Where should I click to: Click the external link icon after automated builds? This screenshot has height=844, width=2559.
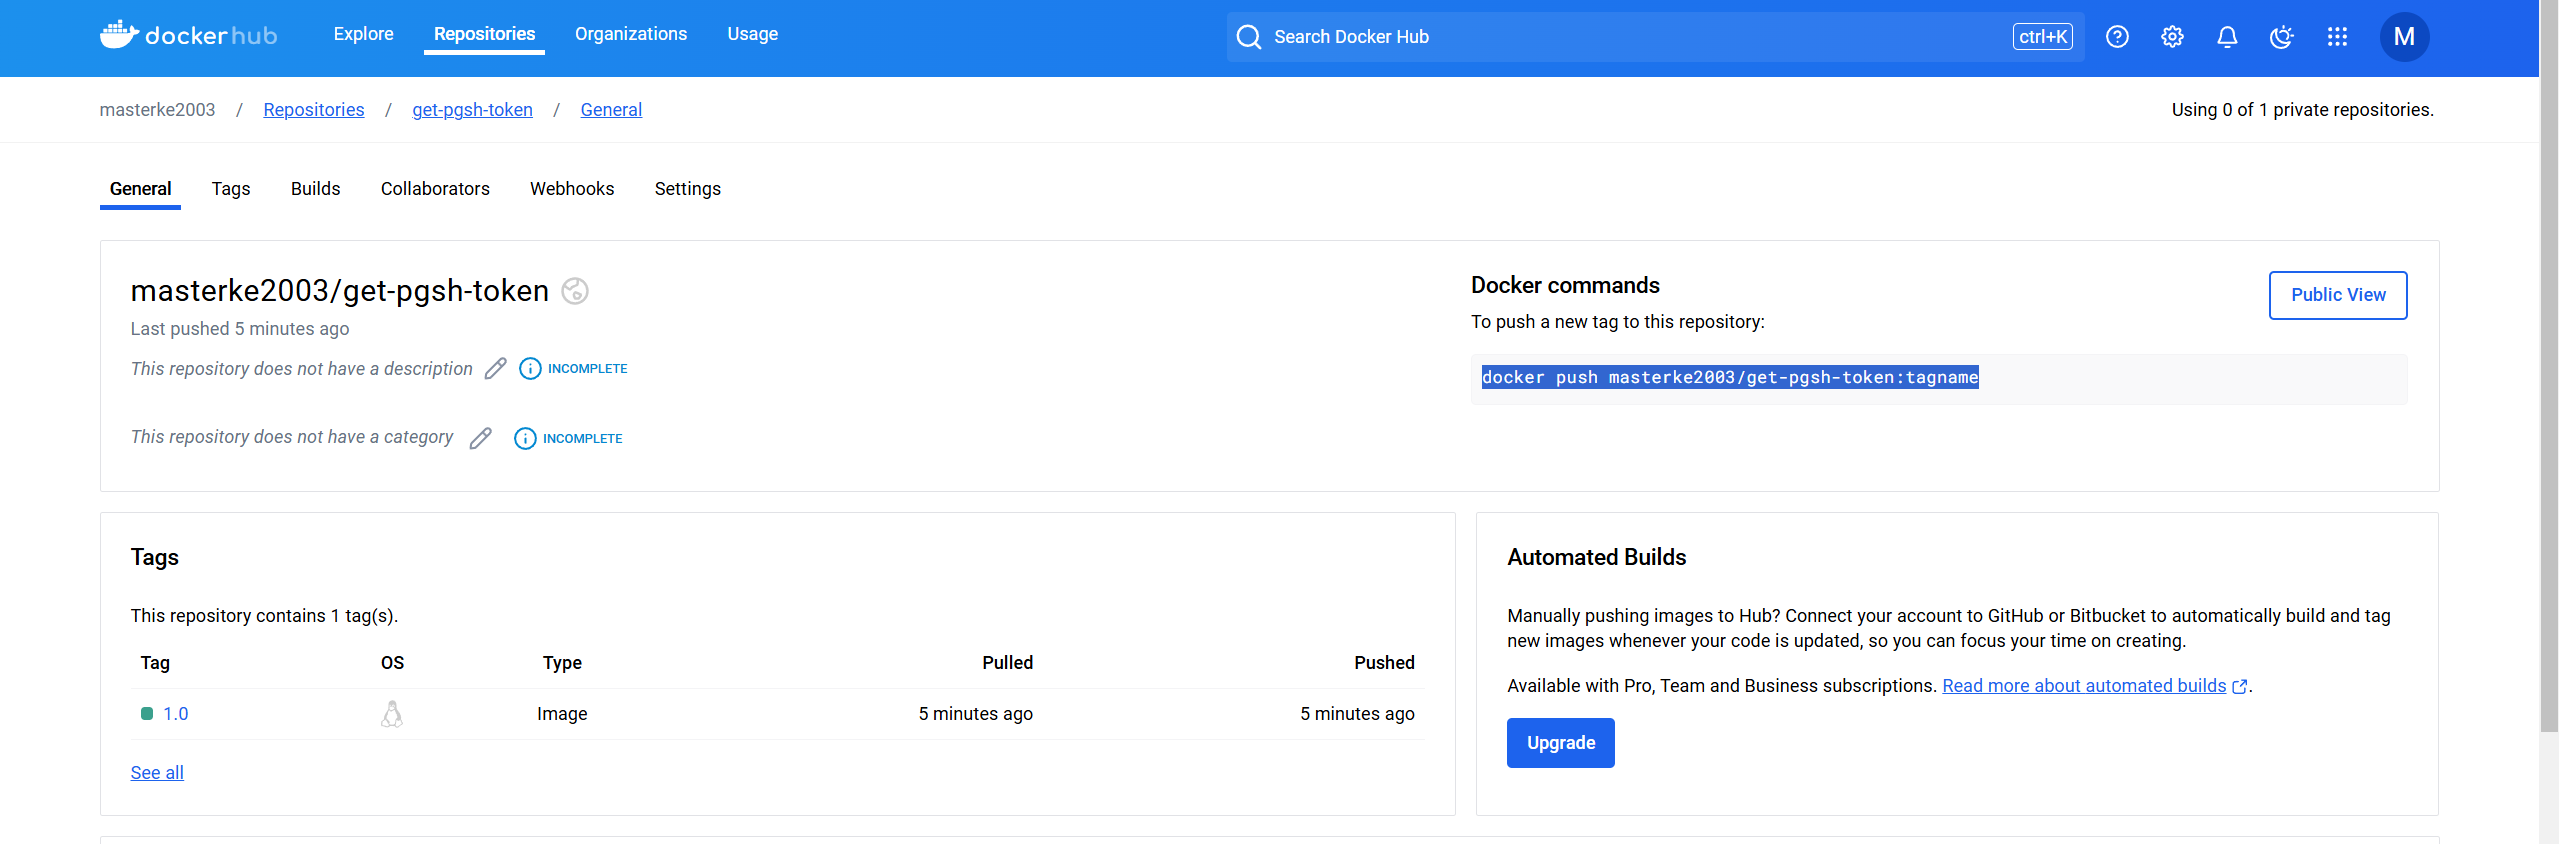pyautogui.click(x=2240, y=687)
